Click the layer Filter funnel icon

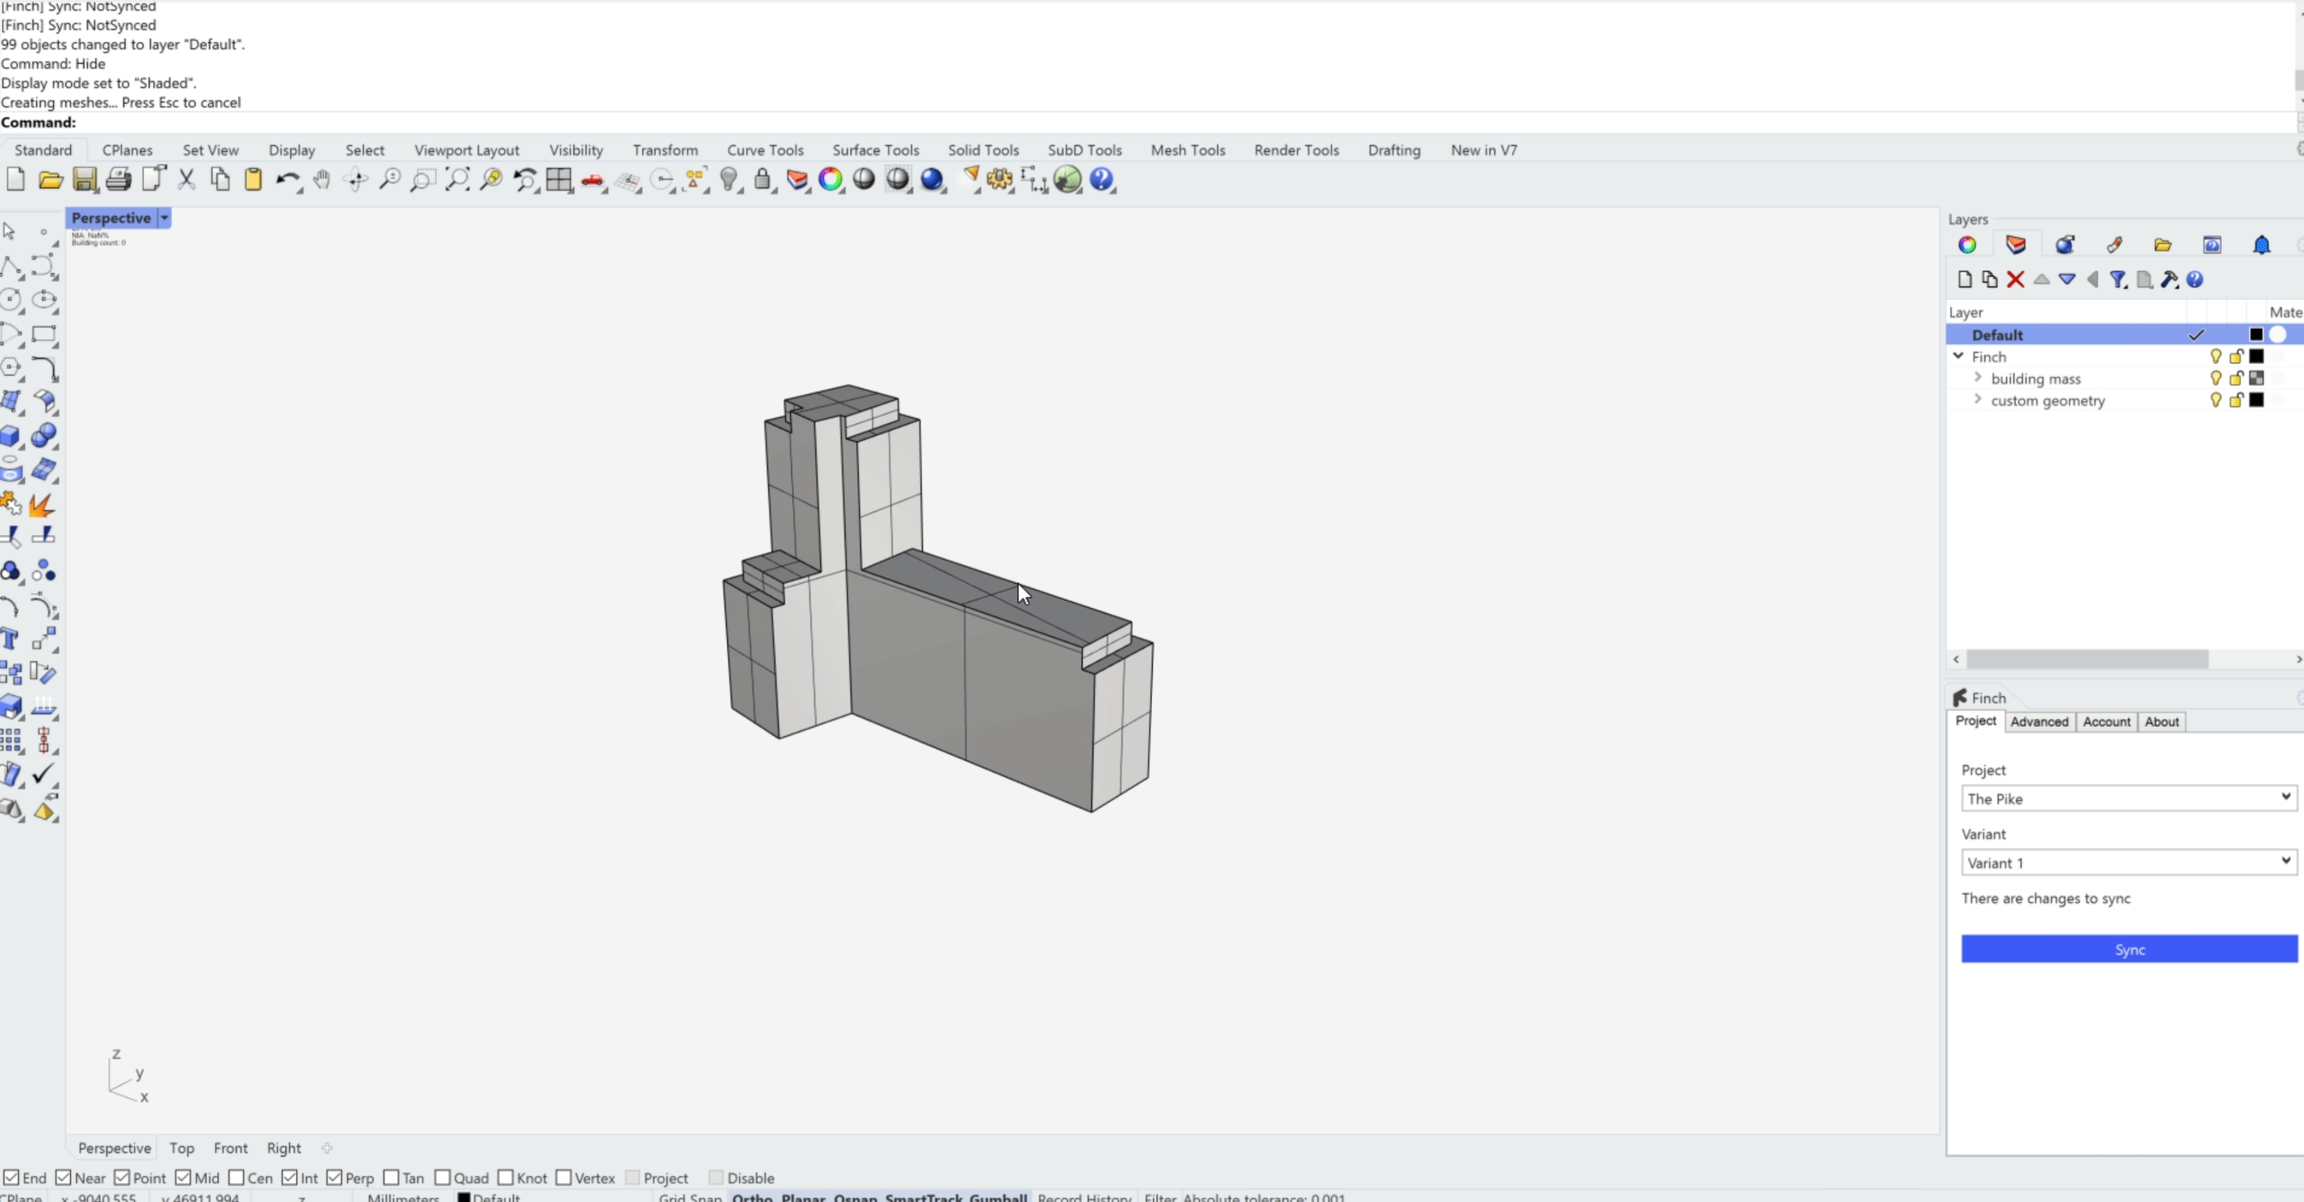coord(2118,280)
